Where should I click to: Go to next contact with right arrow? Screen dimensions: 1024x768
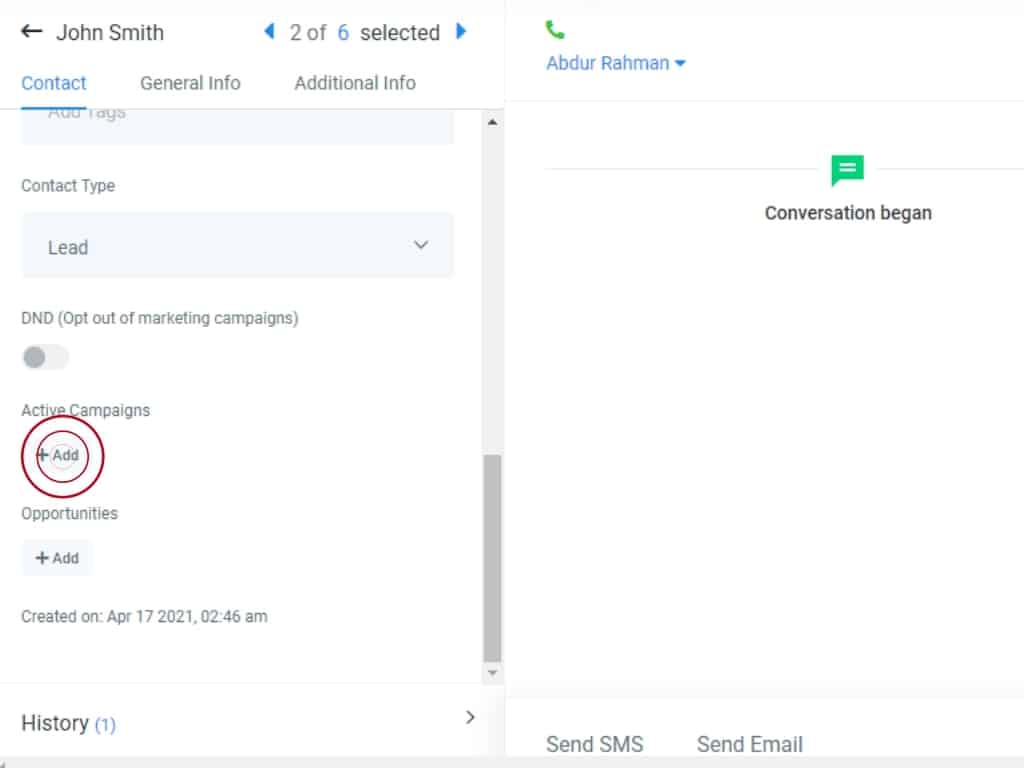pyautogui.click(x=461, y=32)
